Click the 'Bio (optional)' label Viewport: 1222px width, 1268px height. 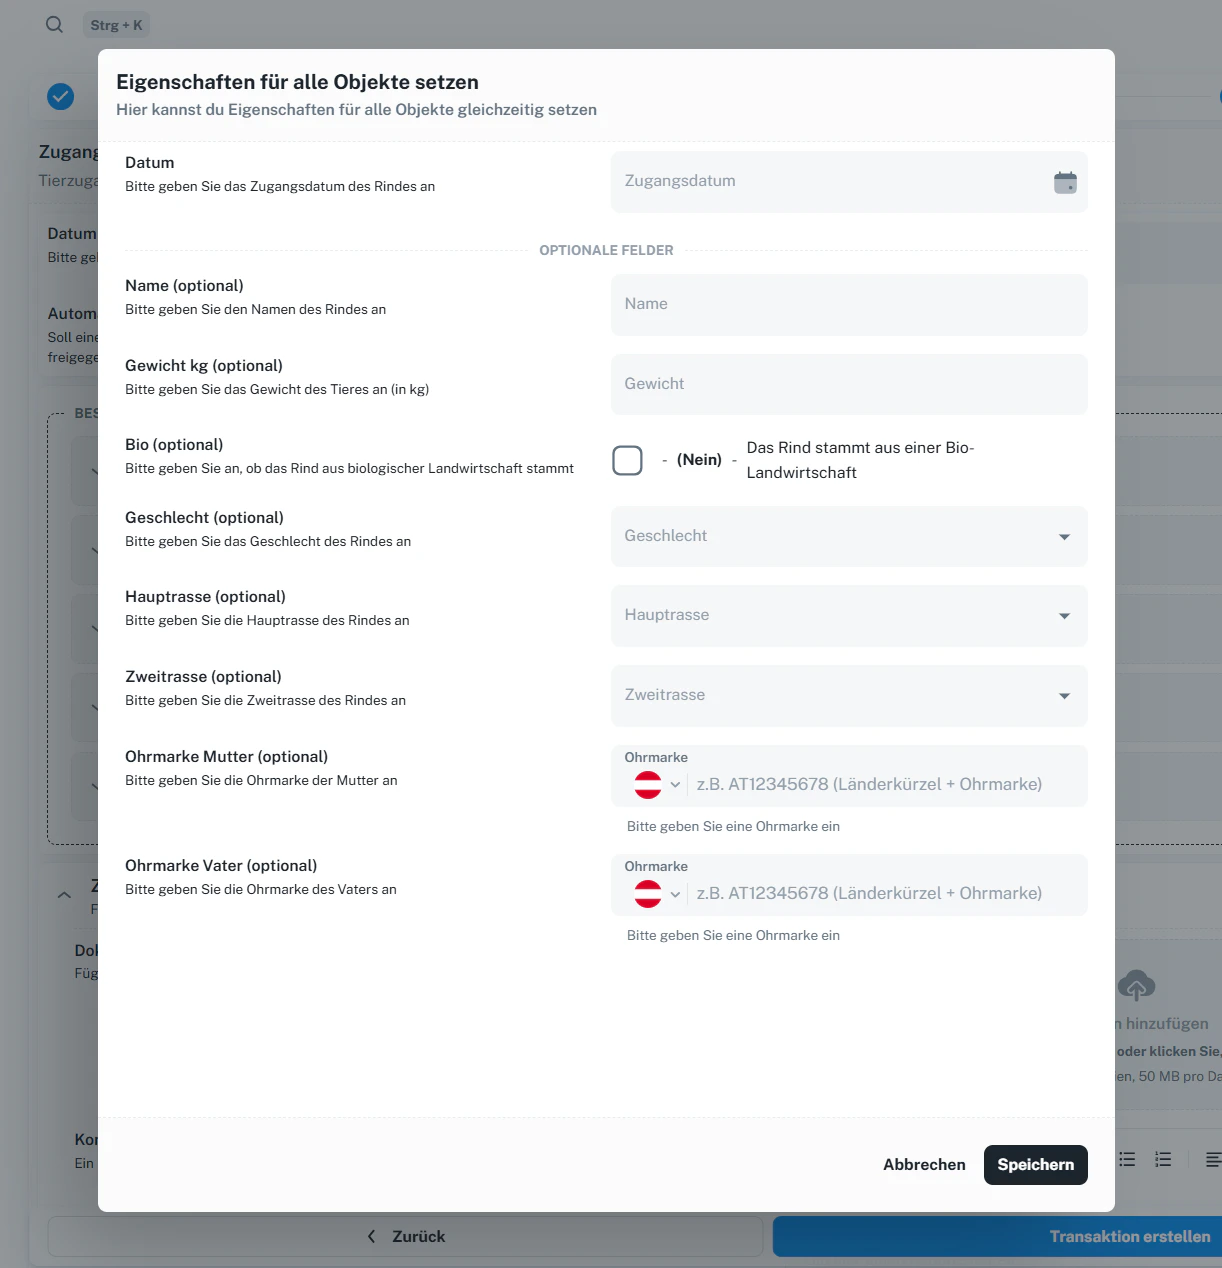point(174,445)
